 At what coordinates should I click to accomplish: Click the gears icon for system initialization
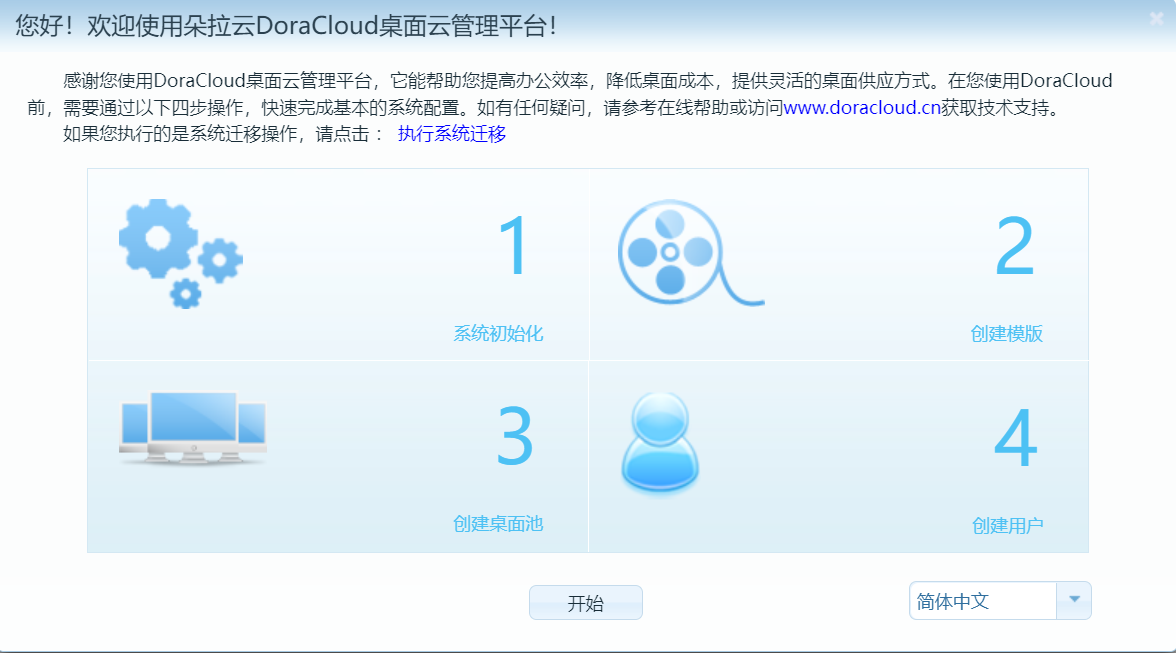(x=180, y=253)
